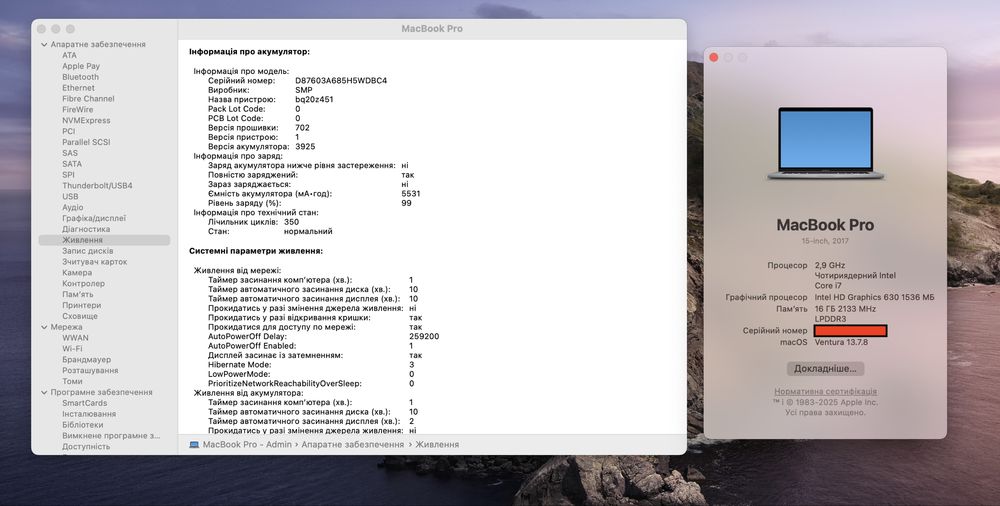This screenshot has width=1000, height=506.
Task: Click the Ventura 13.7.8 macOS version
Action: 841,343
